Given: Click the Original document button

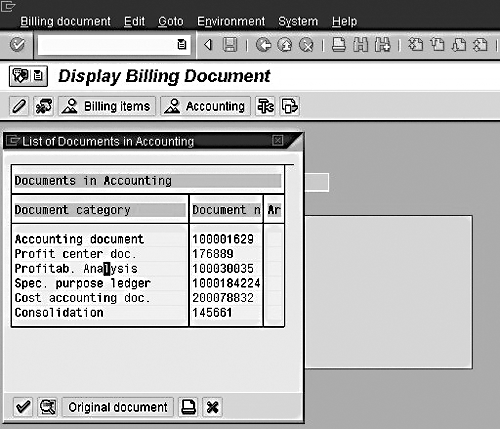Looking at the screenshot, I should coord(118,407).
